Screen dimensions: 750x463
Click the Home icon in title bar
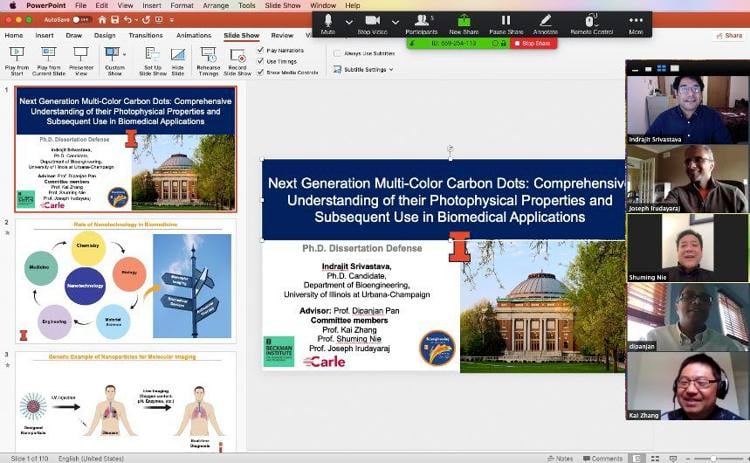102,20
